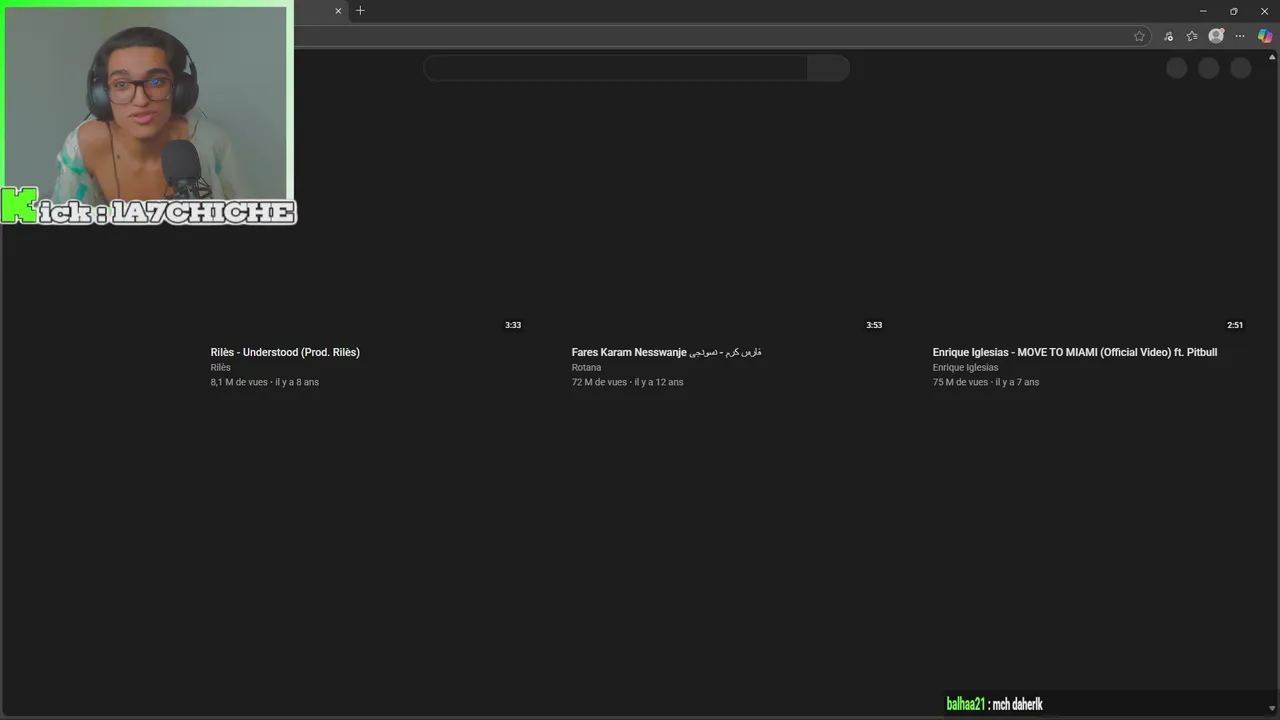The height and width of the screenshot is (720, 1280).
Task: Go to Enrique Iglesias channel link
Action: coord(965,367)
